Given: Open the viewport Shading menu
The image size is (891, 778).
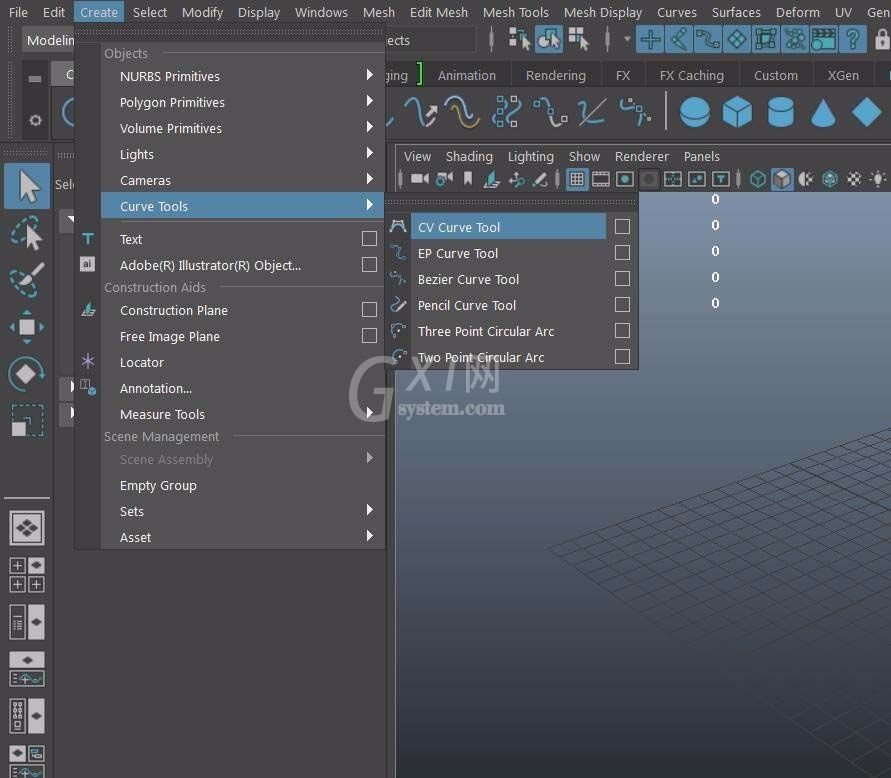Looking at the screenshot, I should [469, 156].
